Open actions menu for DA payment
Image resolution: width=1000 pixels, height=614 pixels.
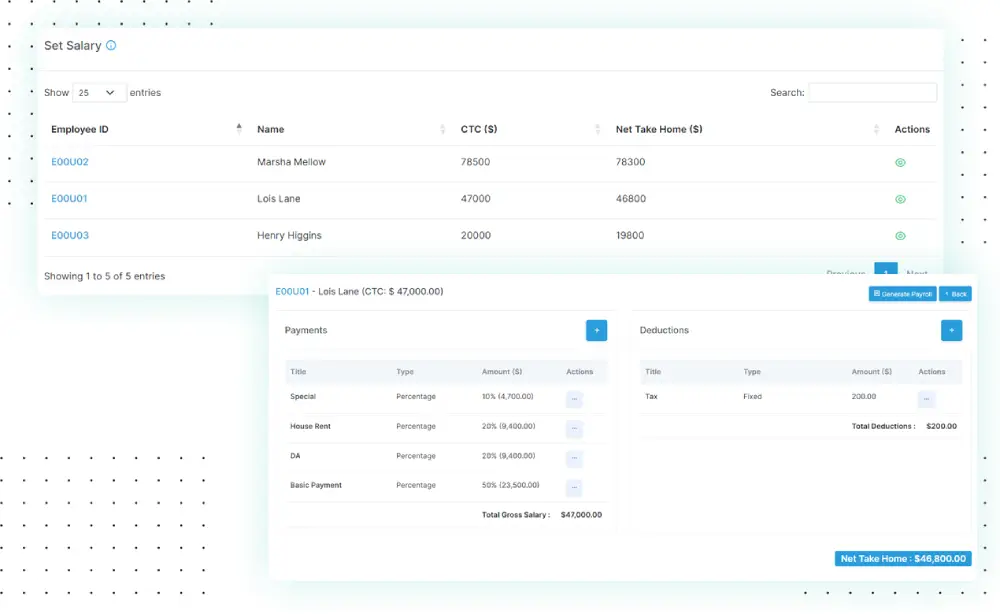pos(574,459)
